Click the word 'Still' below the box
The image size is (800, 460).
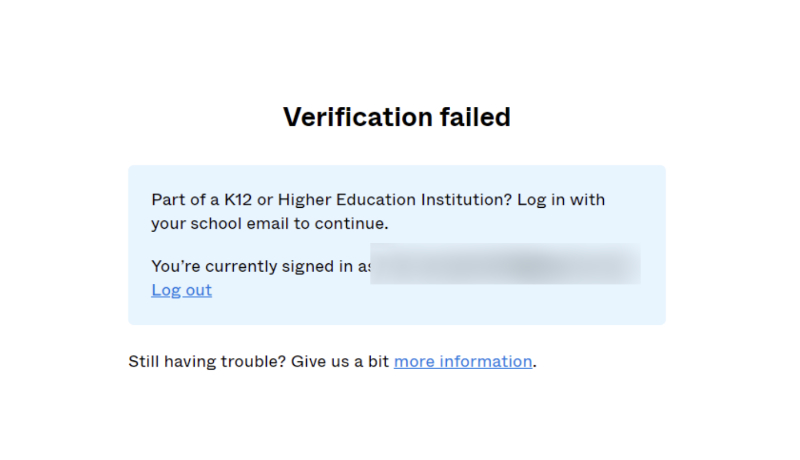coord(146,361)
